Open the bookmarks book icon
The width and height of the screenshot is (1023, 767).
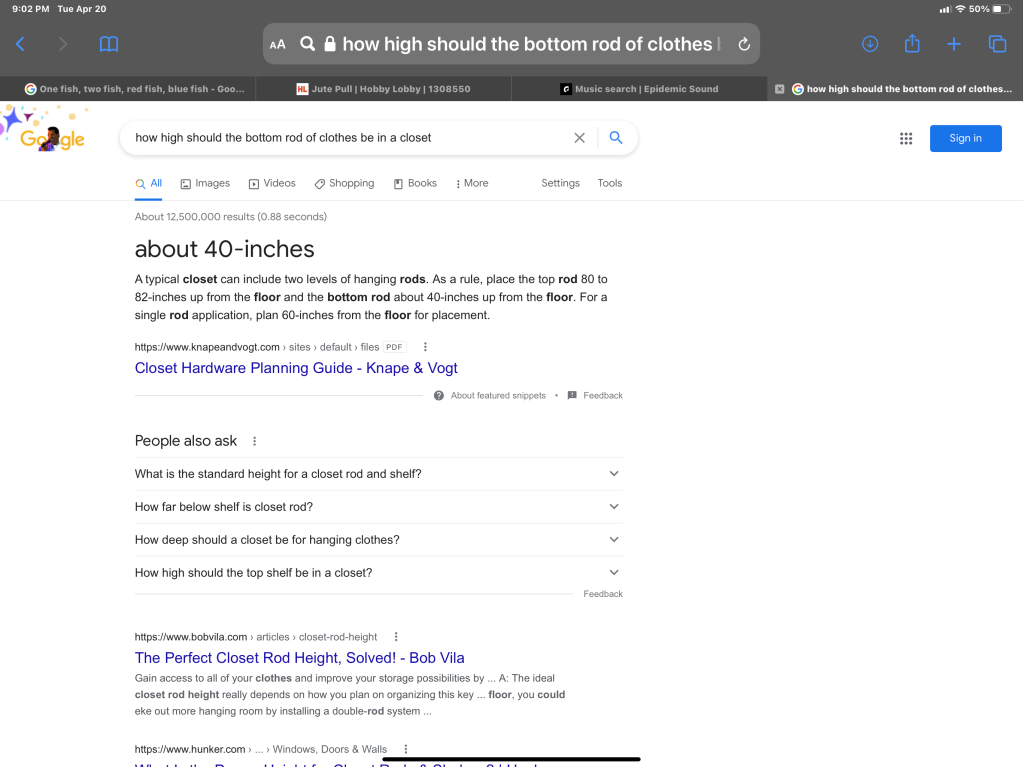[109, 44]
